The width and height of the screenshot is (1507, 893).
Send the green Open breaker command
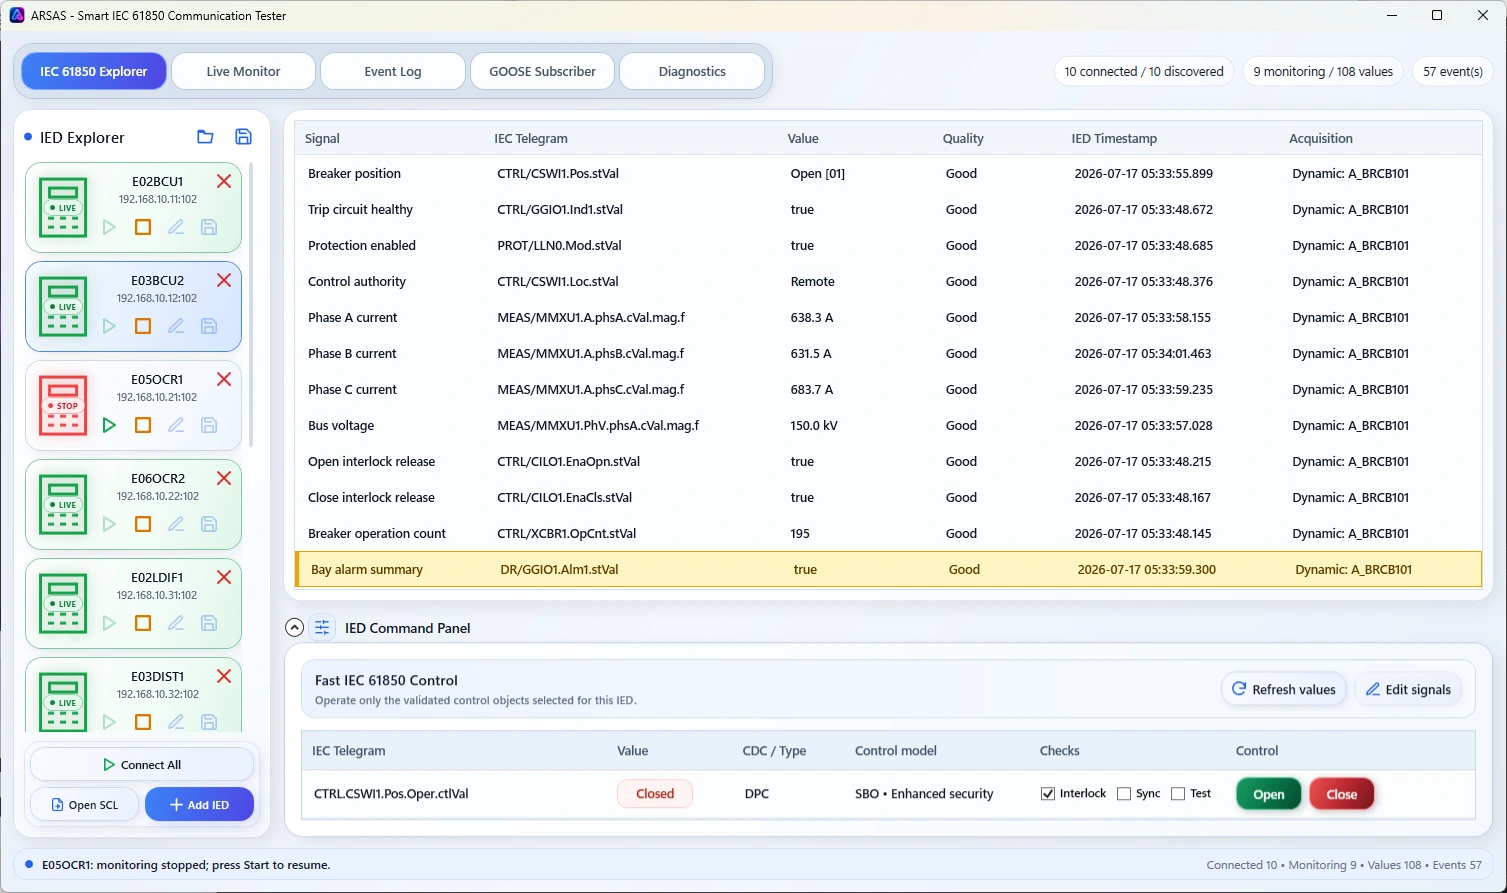tap(1268, 794)
